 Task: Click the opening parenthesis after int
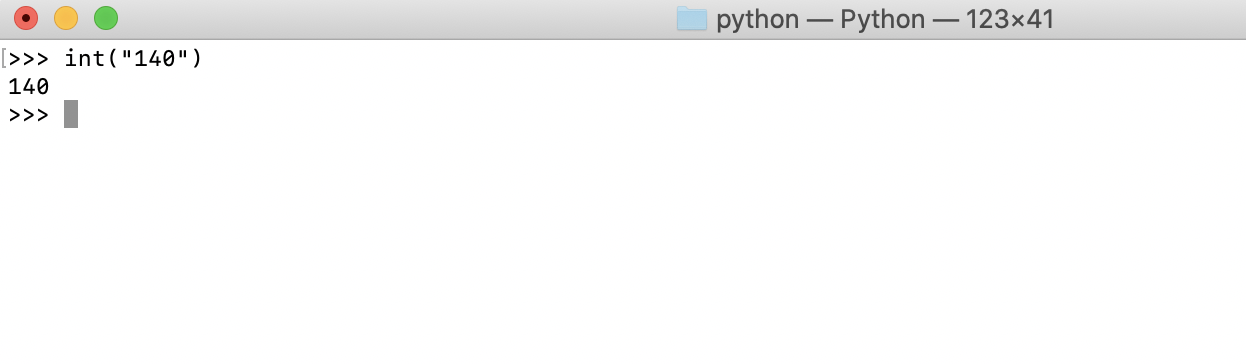pos(113,58)
